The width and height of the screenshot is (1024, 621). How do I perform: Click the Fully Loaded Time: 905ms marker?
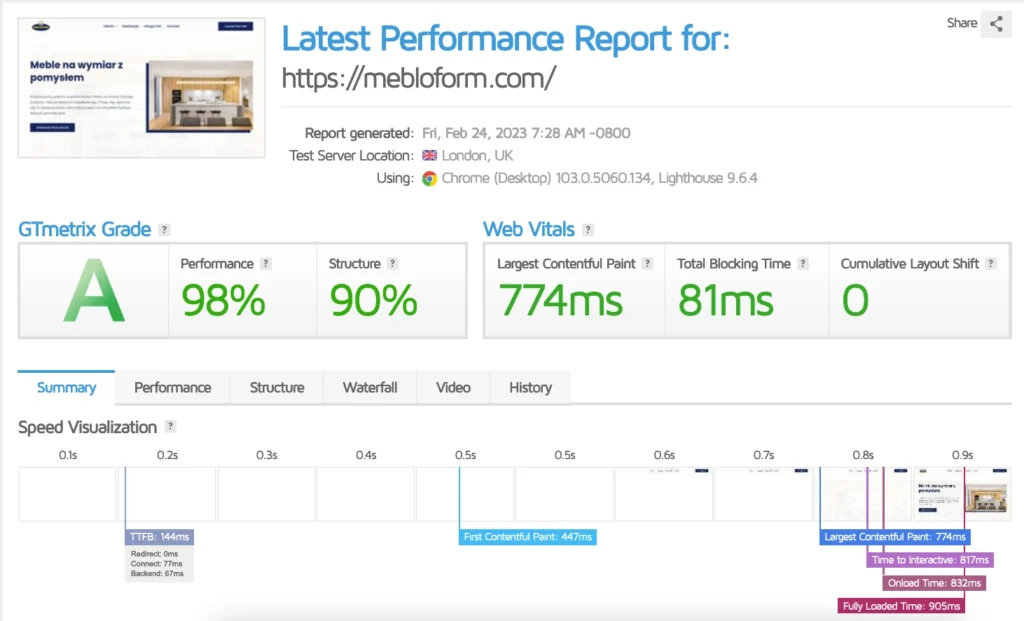click(903, 606)
